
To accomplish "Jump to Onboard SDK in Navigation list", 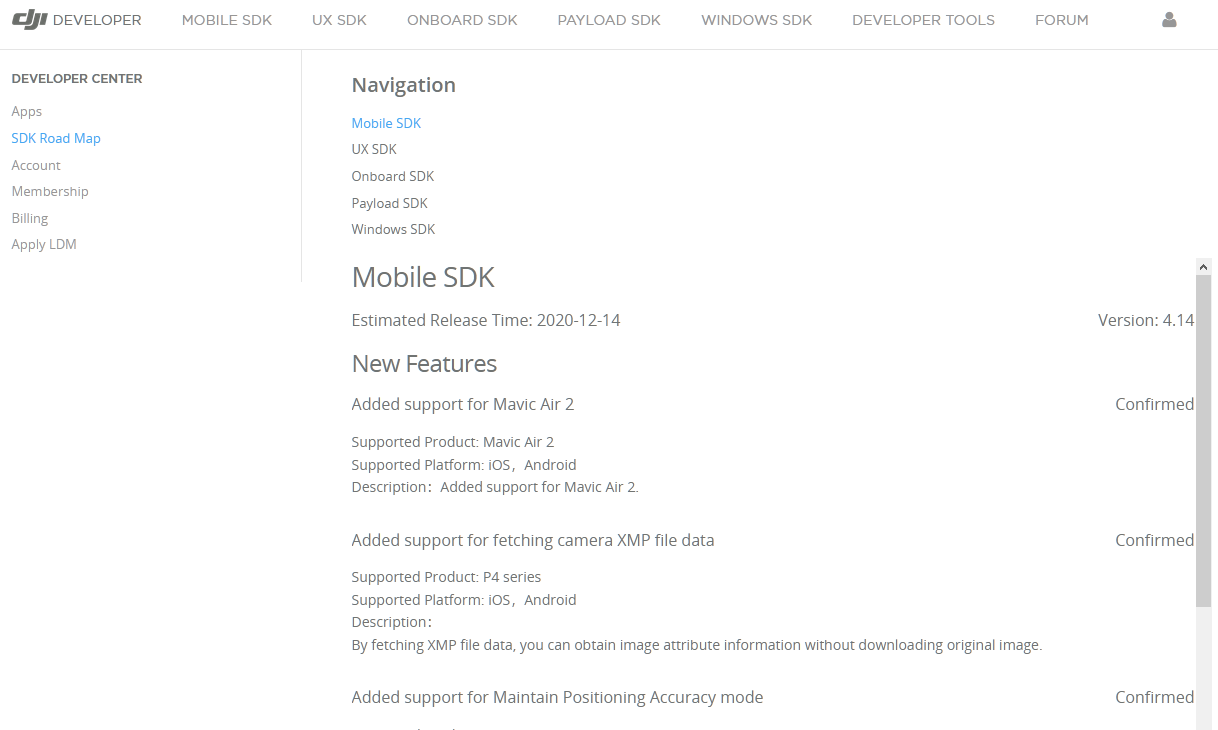I will coord(393,176).
